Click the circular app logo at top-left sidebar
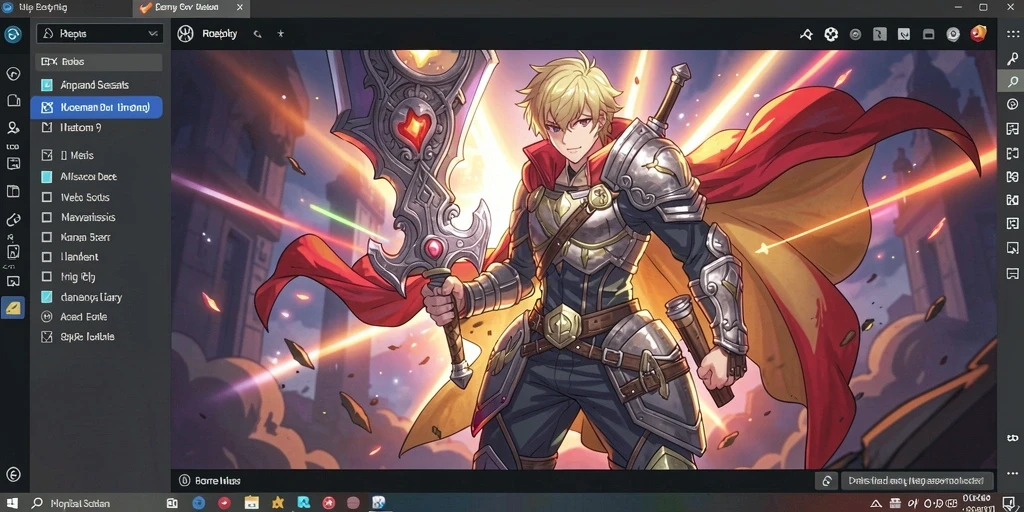Screen dimensions: 1024x512 pyautogui.click(x=12, y=35)
